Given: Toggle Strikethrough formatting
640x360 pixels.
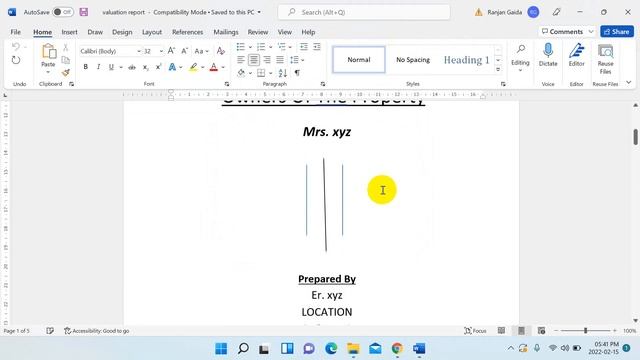Looking at the screenshot, I should [132, 67].
